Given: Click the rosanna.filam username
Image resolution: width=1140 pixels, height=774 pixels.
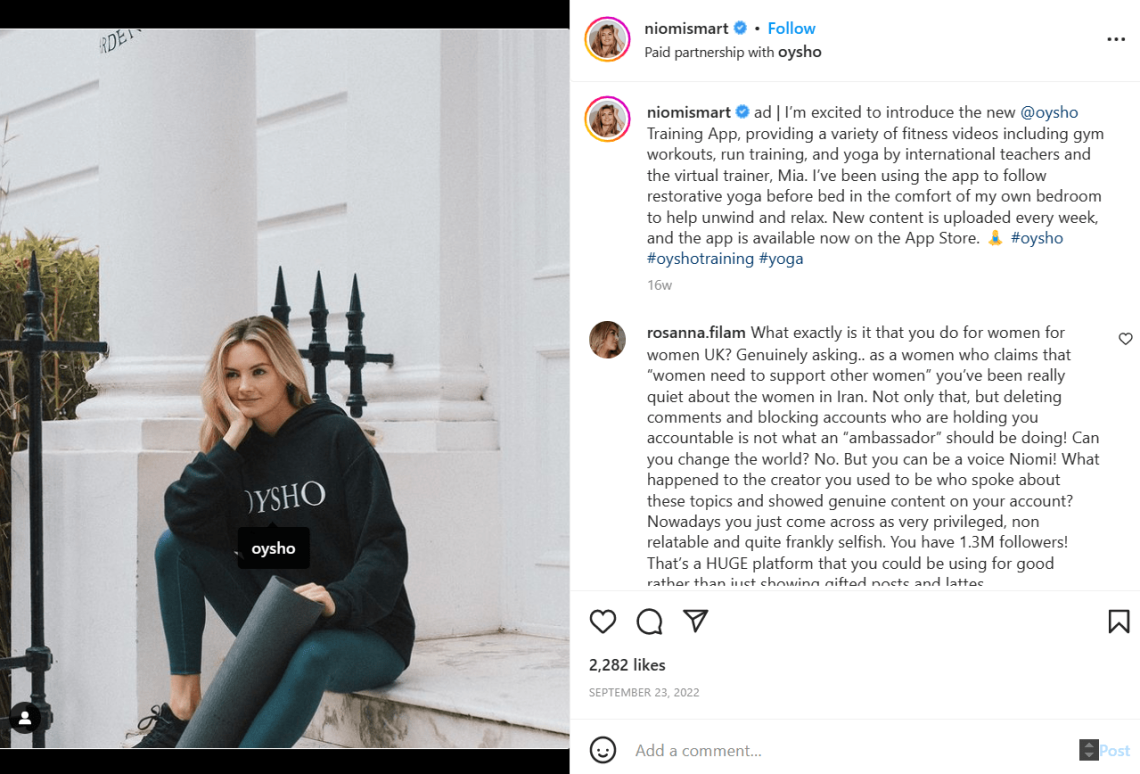Looking at the screenshot, I should (696, 332).
